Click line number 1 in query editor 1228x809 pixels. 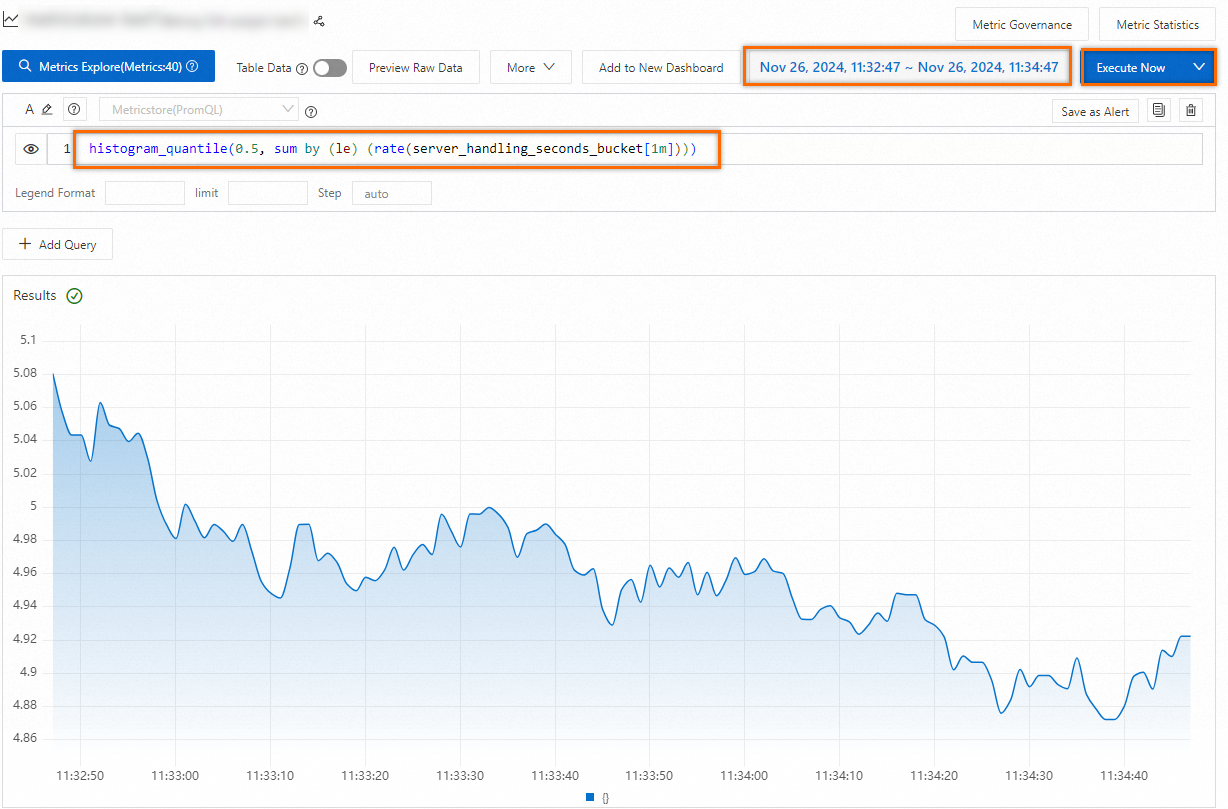coord(67,149)
